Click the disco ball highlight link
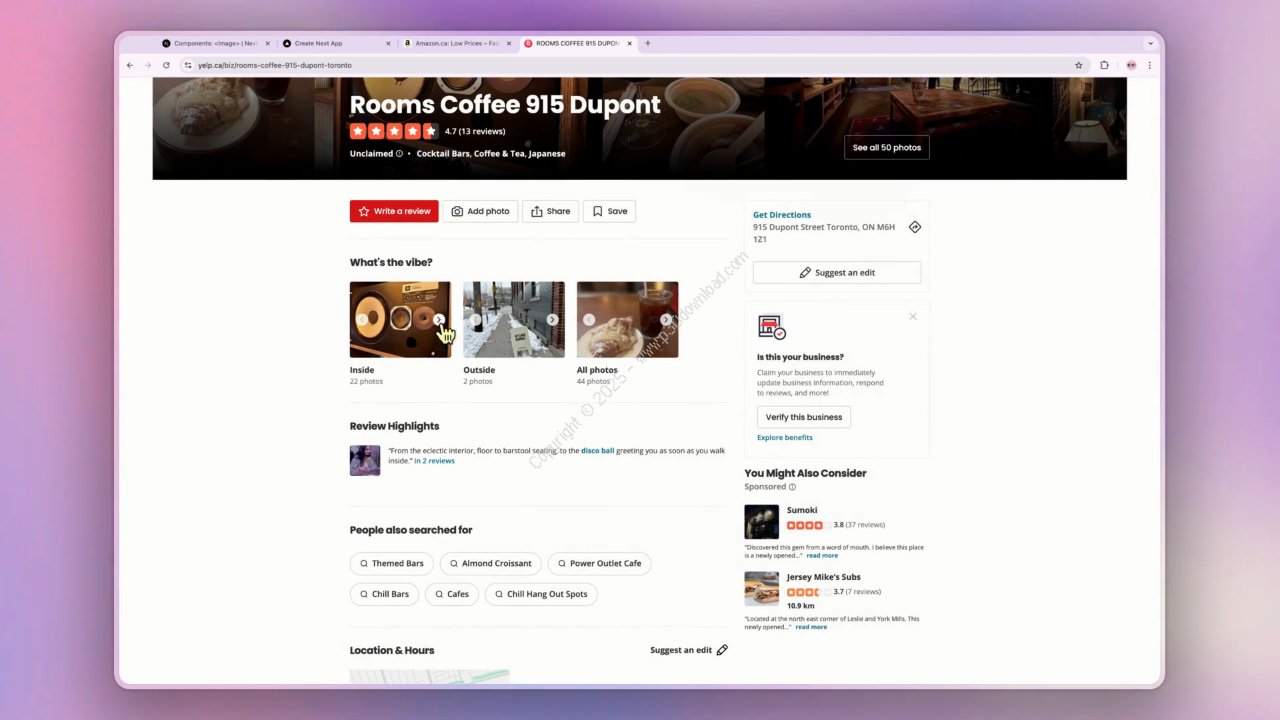This screenshot has width=1280, height=720. point(598,451)
